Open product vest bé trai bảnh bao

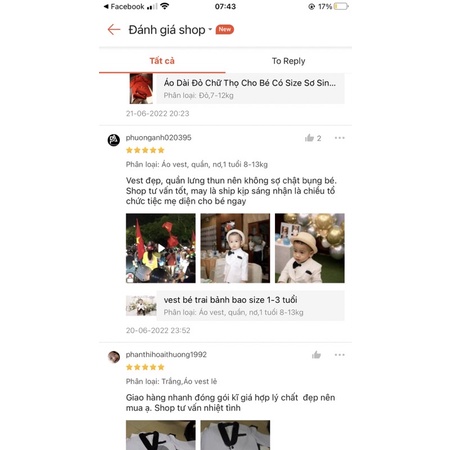pyautogui.click(x=235, y=306)
